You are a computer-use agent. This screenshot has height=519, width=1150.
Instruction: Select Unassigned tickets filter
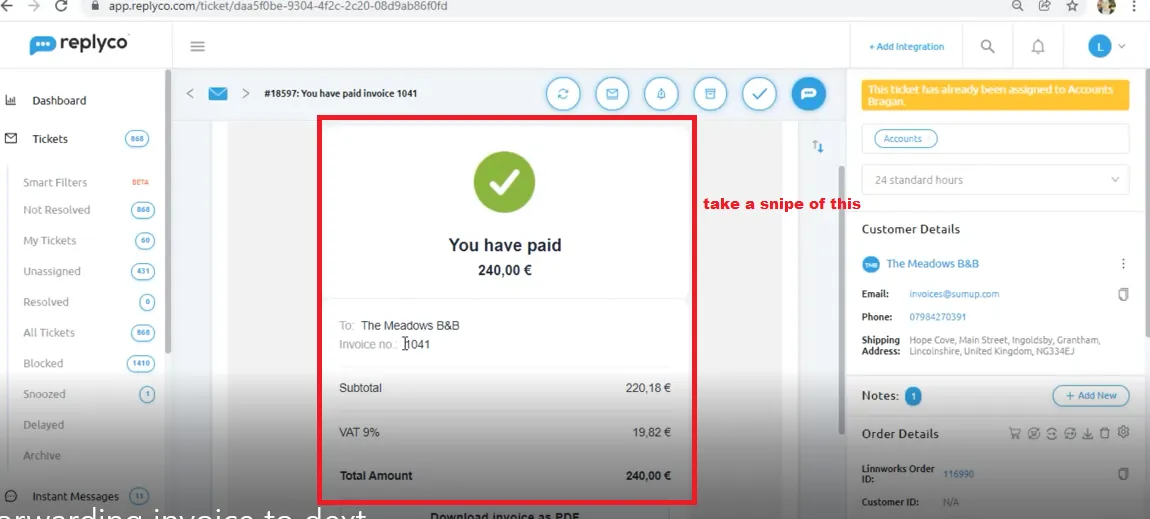point(52,271)
